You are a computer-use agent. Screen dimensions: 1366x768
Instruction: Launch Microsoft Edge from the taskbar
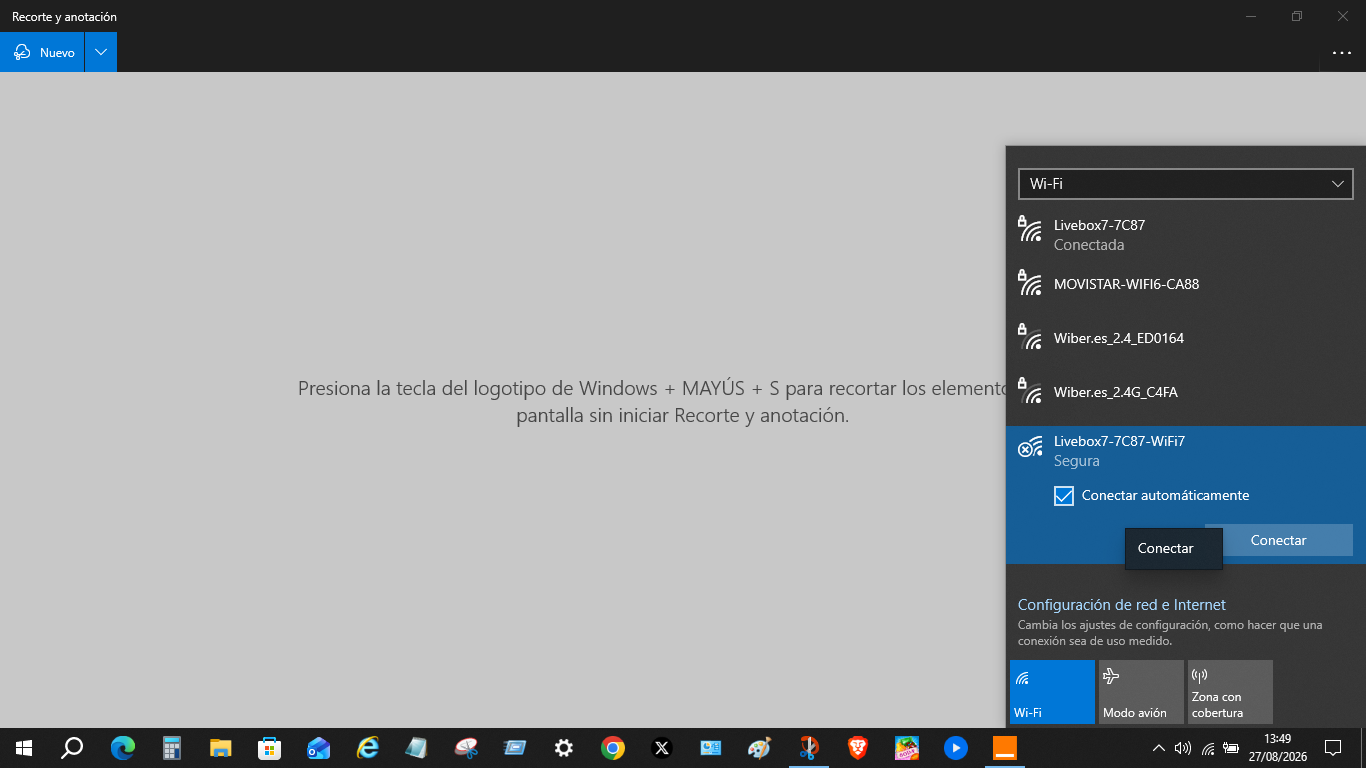coord(123,748)
